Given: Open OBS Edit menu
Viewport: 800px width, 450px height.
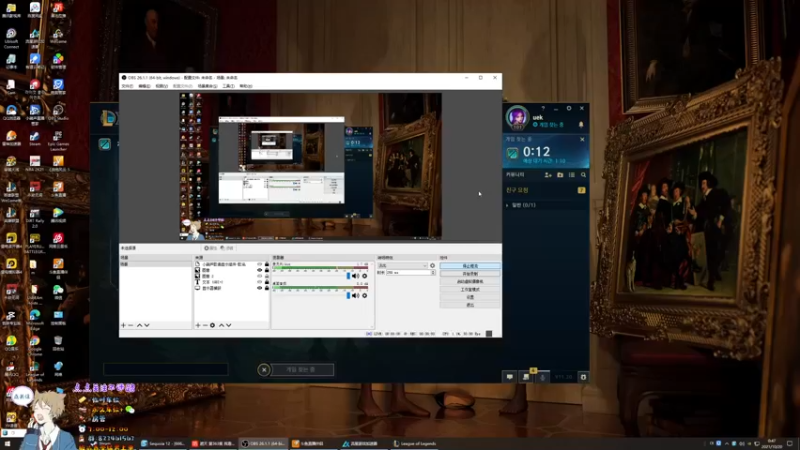Looking at the screenshot, I should click(144, 86).
